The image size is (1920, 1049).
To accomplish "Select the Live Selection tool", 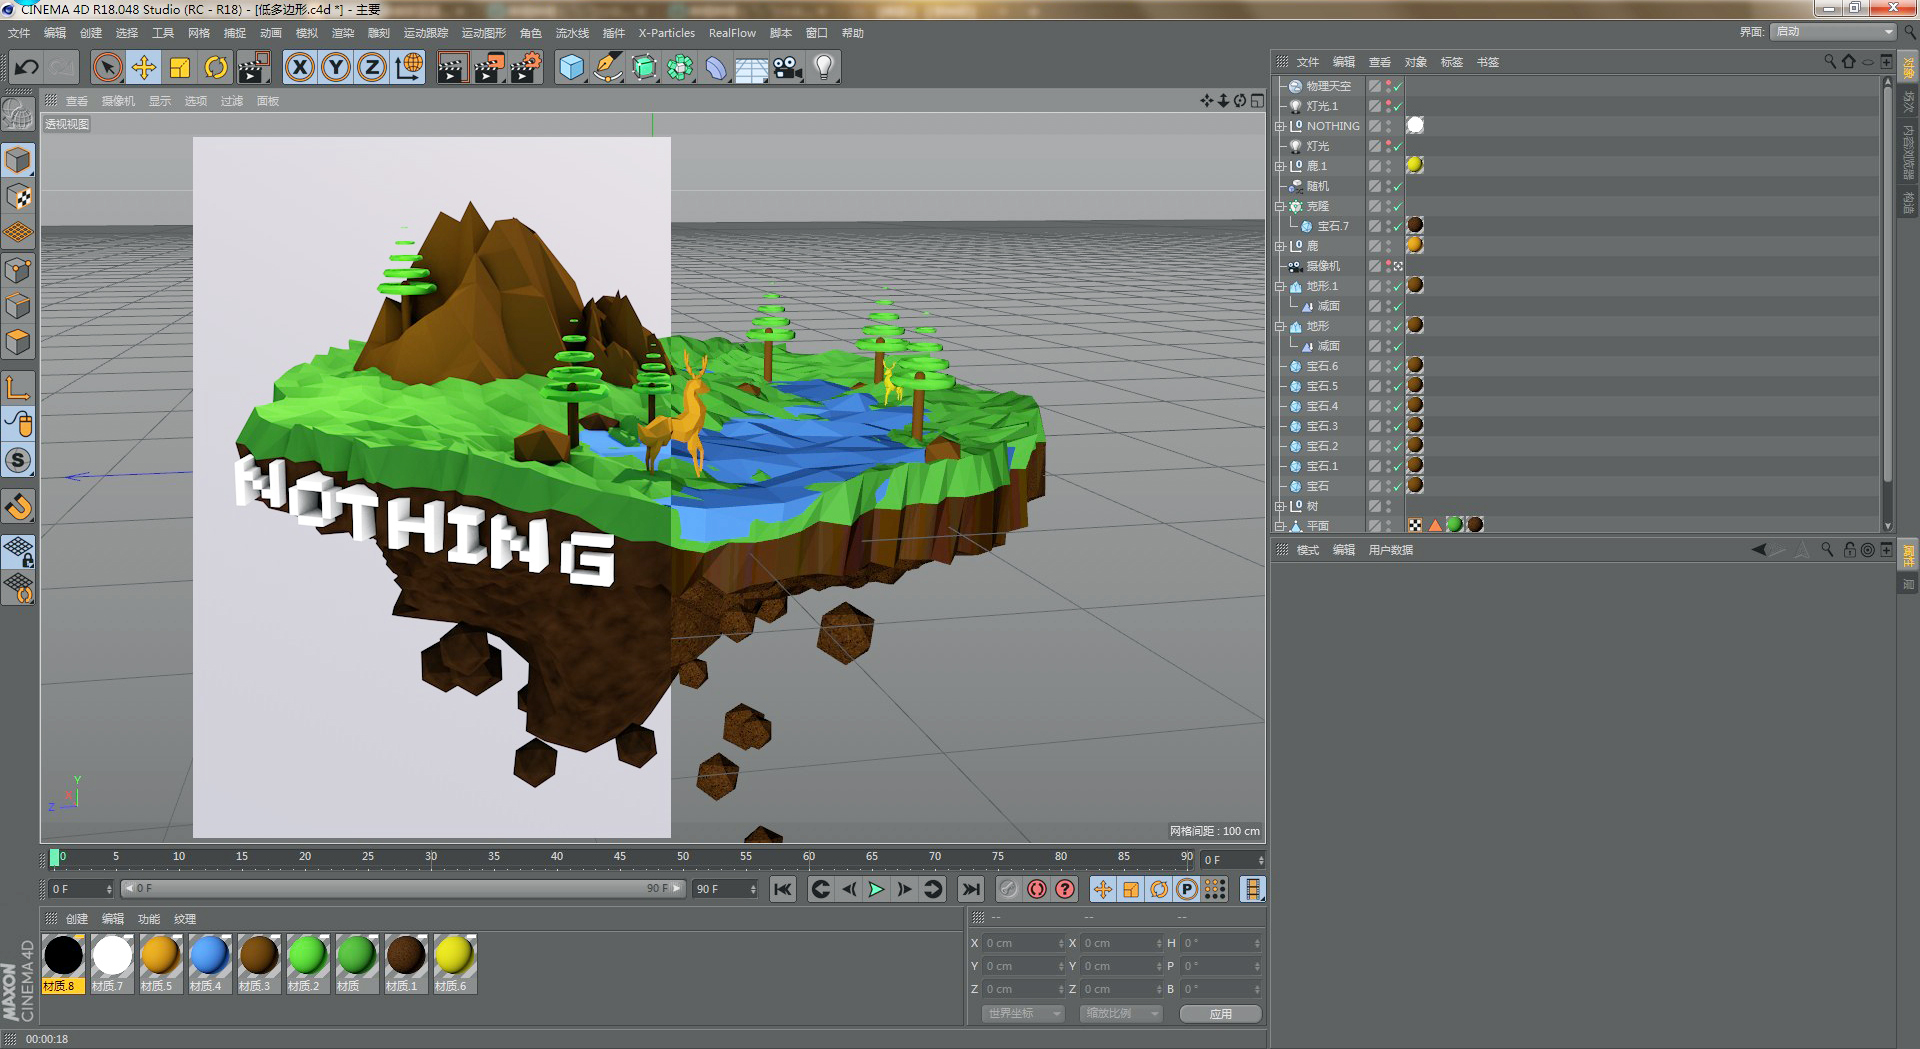I will pyautogui.click(x=107, y=68).
